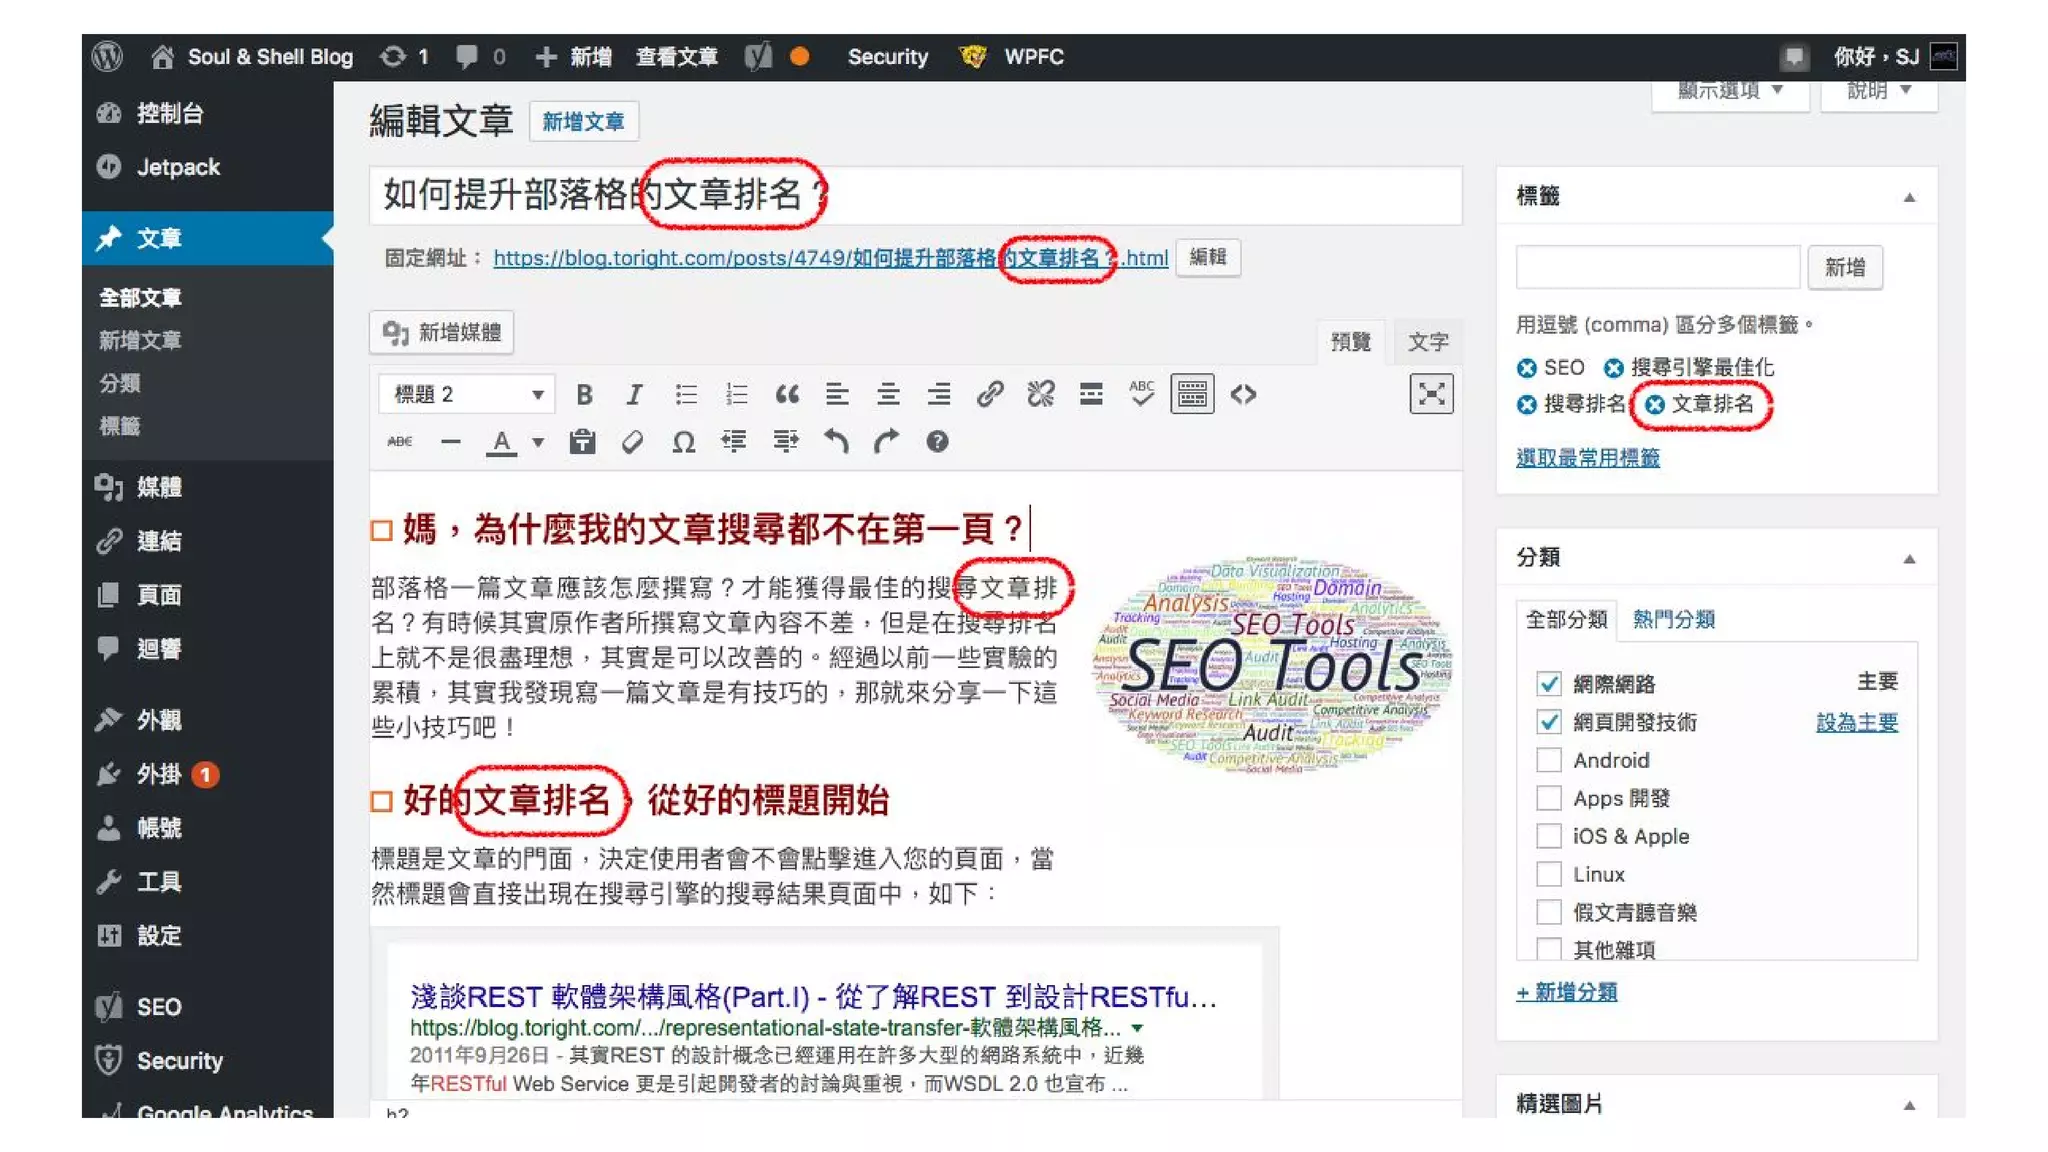Switch to the 文字 editor tab
The image size is (2048, 1152).
(x=1428, y=342)
